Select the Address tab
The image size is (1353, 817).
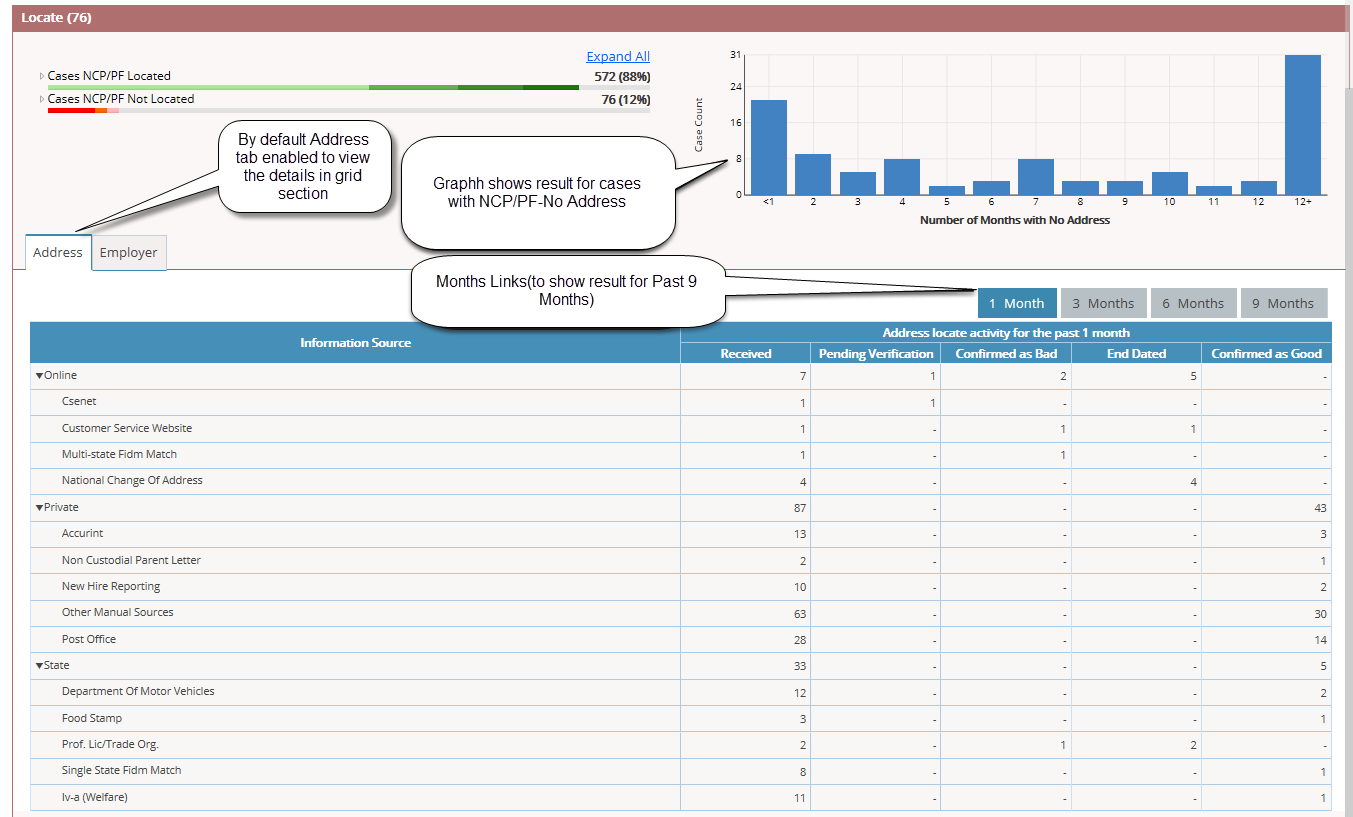point(58,252)
